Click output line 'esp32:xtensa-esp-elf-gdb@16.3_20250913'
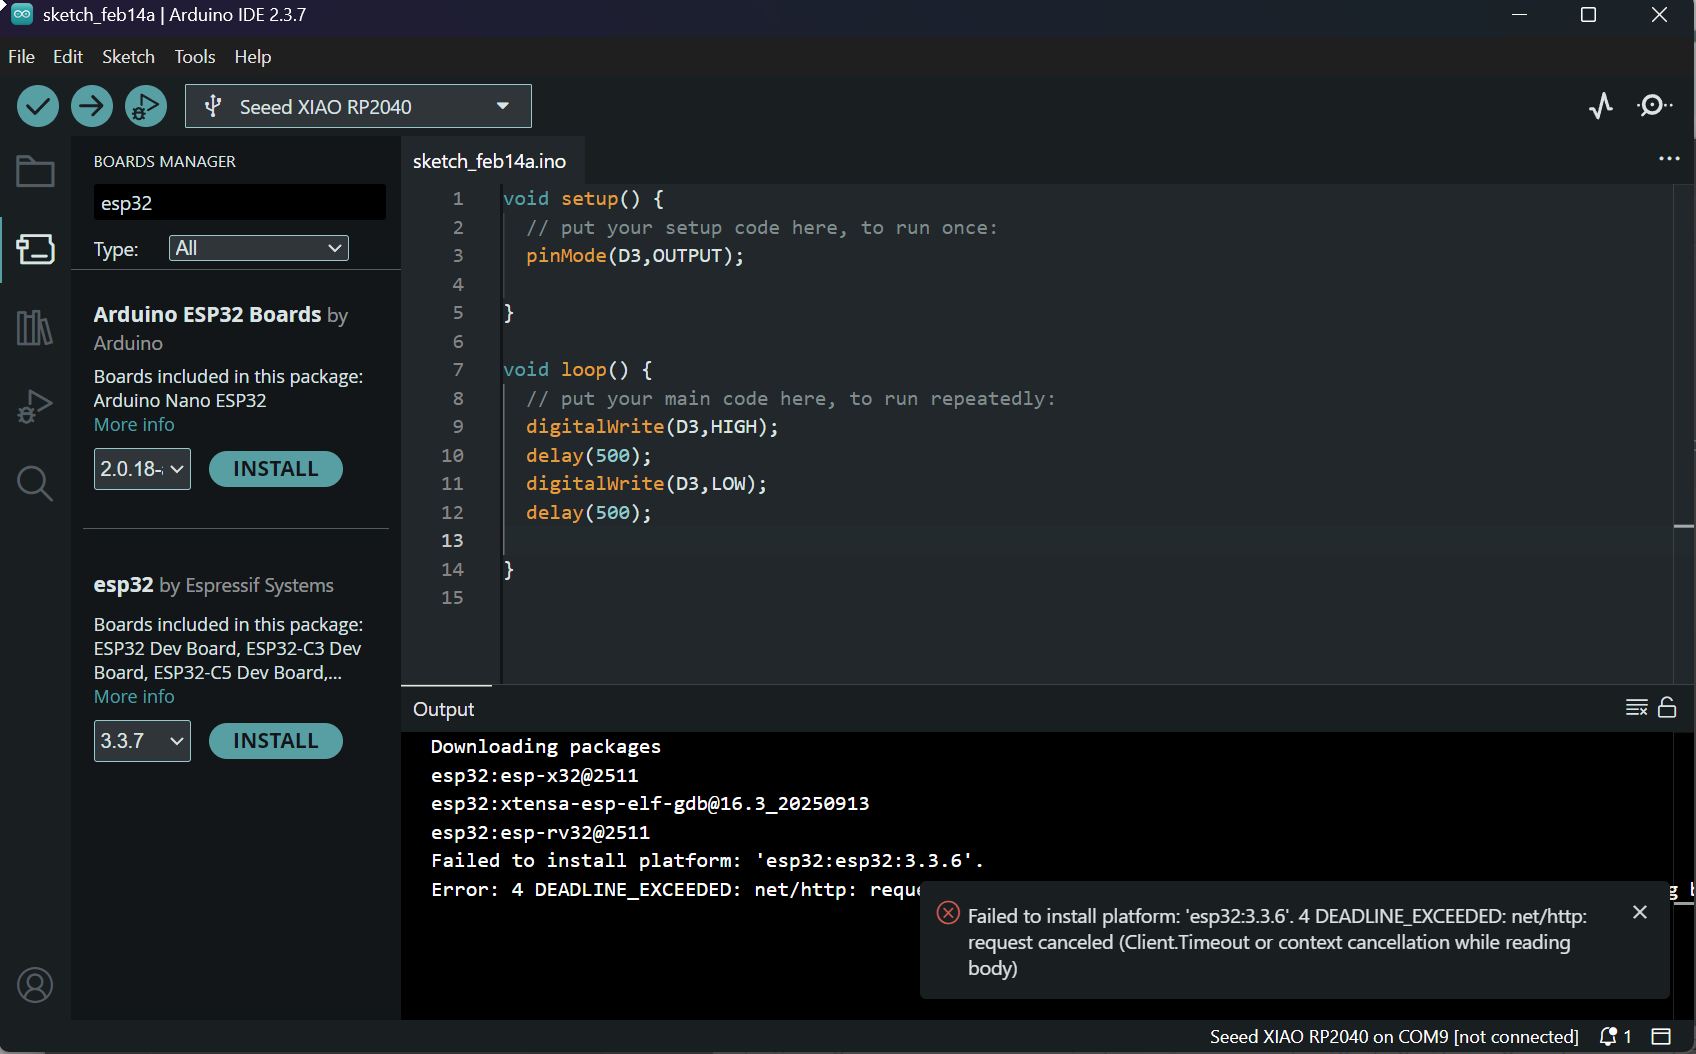This screenshot has height=1054, width=1696. pyautogui.click(x=650, y=804)
